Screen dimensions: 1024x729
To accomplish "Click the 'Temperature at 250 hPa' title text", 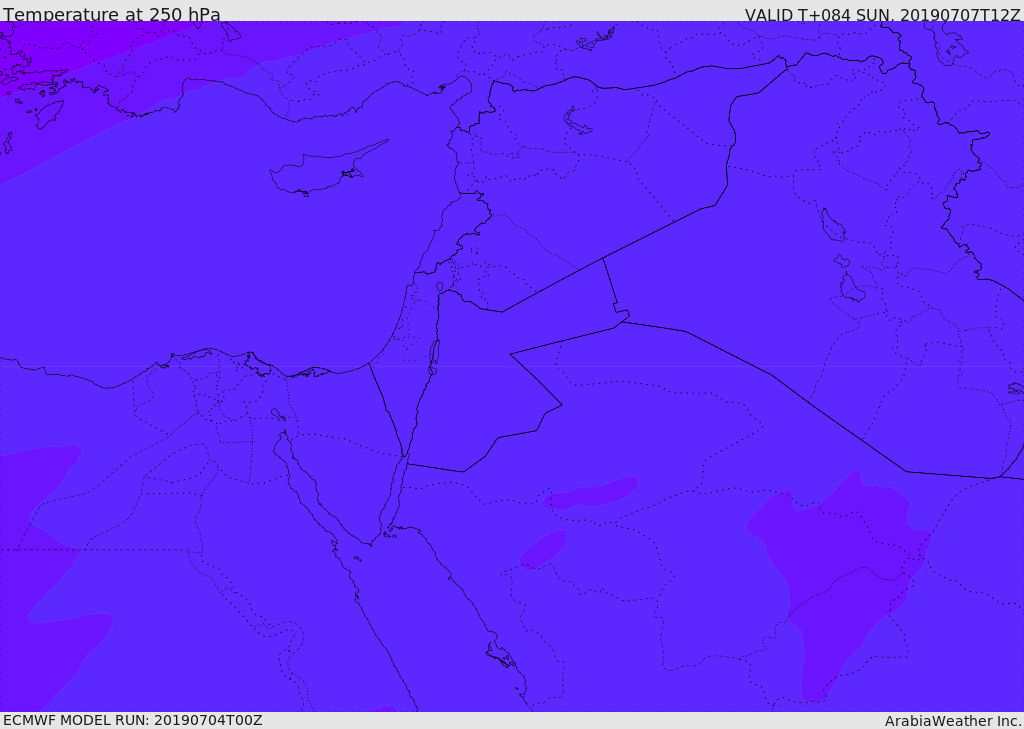I will coord(112,14).
